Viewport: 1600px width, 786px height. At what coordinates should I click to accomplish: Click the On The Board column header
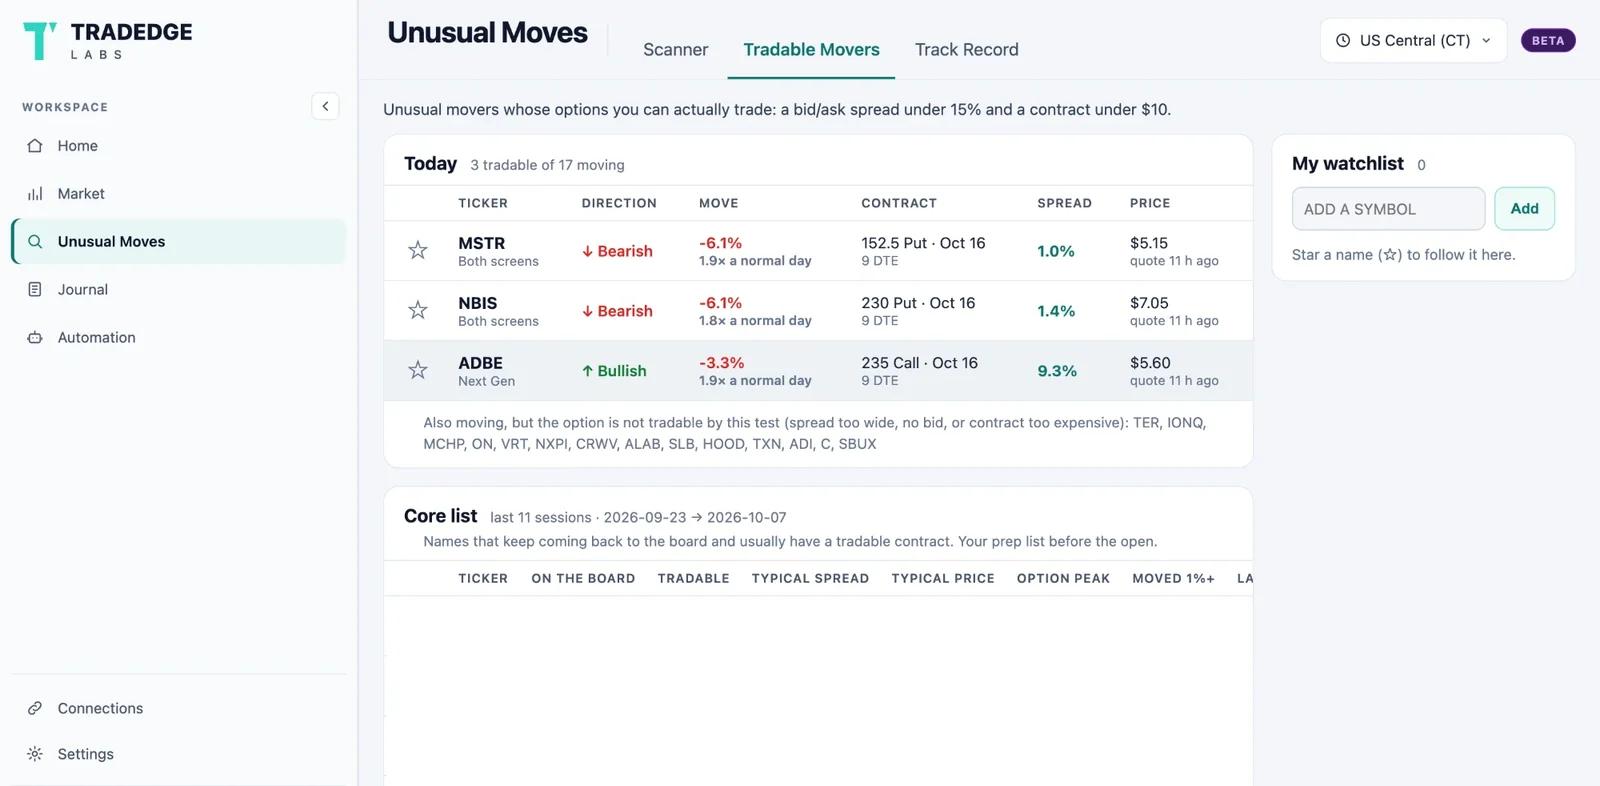[583, 579]
